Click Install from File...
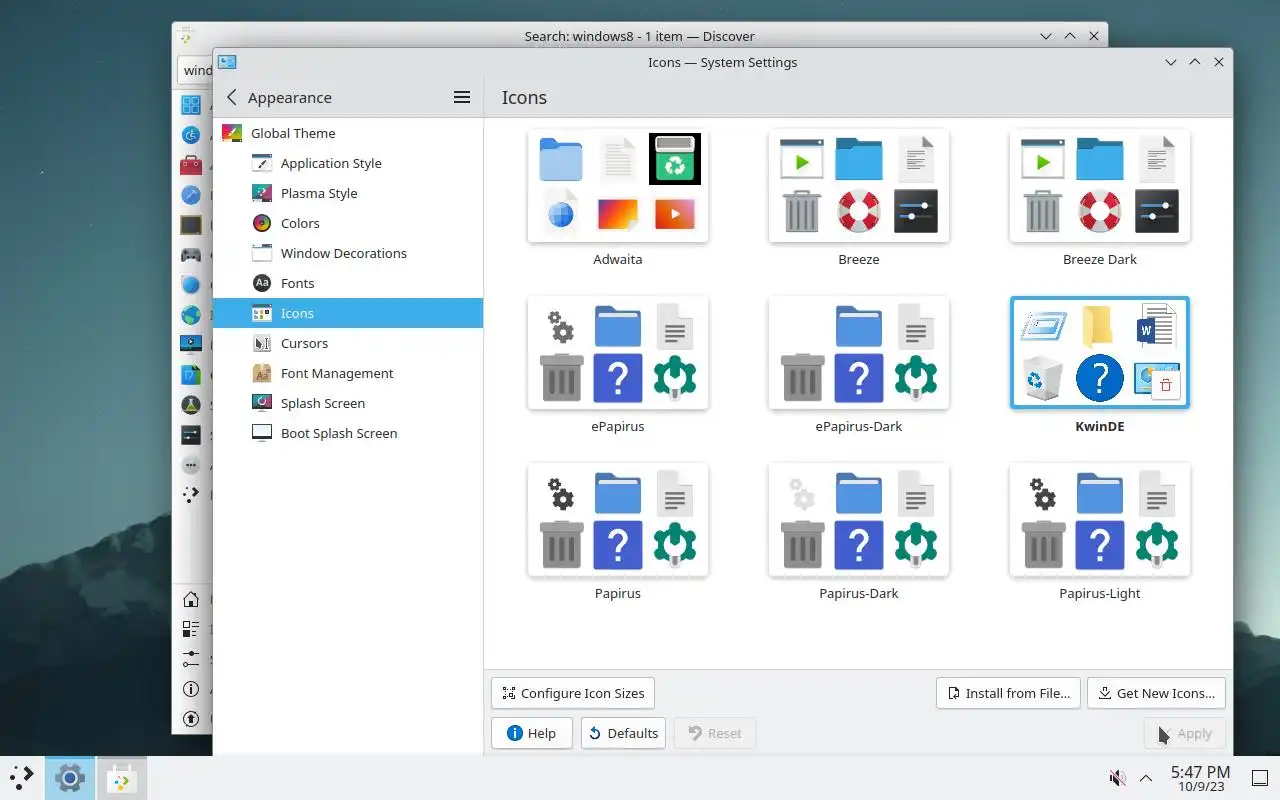 pyautogui.click(x=1008, y=693)
